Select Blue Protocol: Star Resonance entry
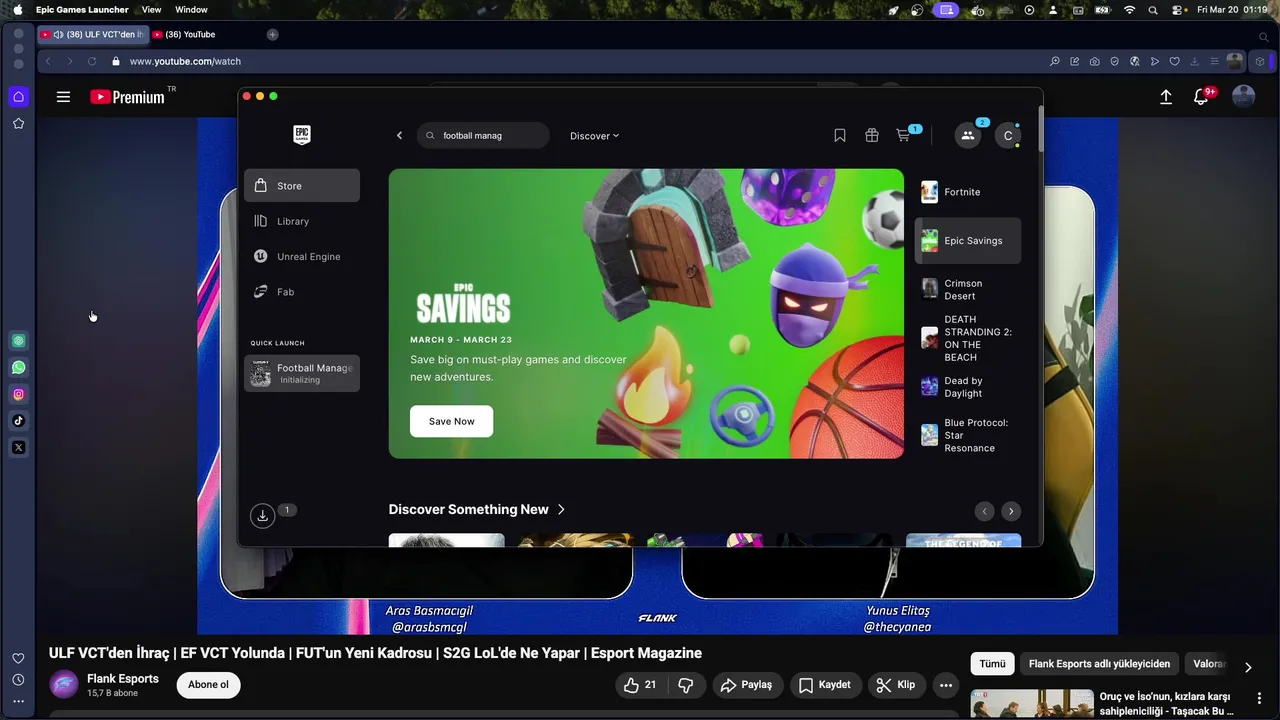Screen dimensions: 1280x720 [x=968, y=435]
